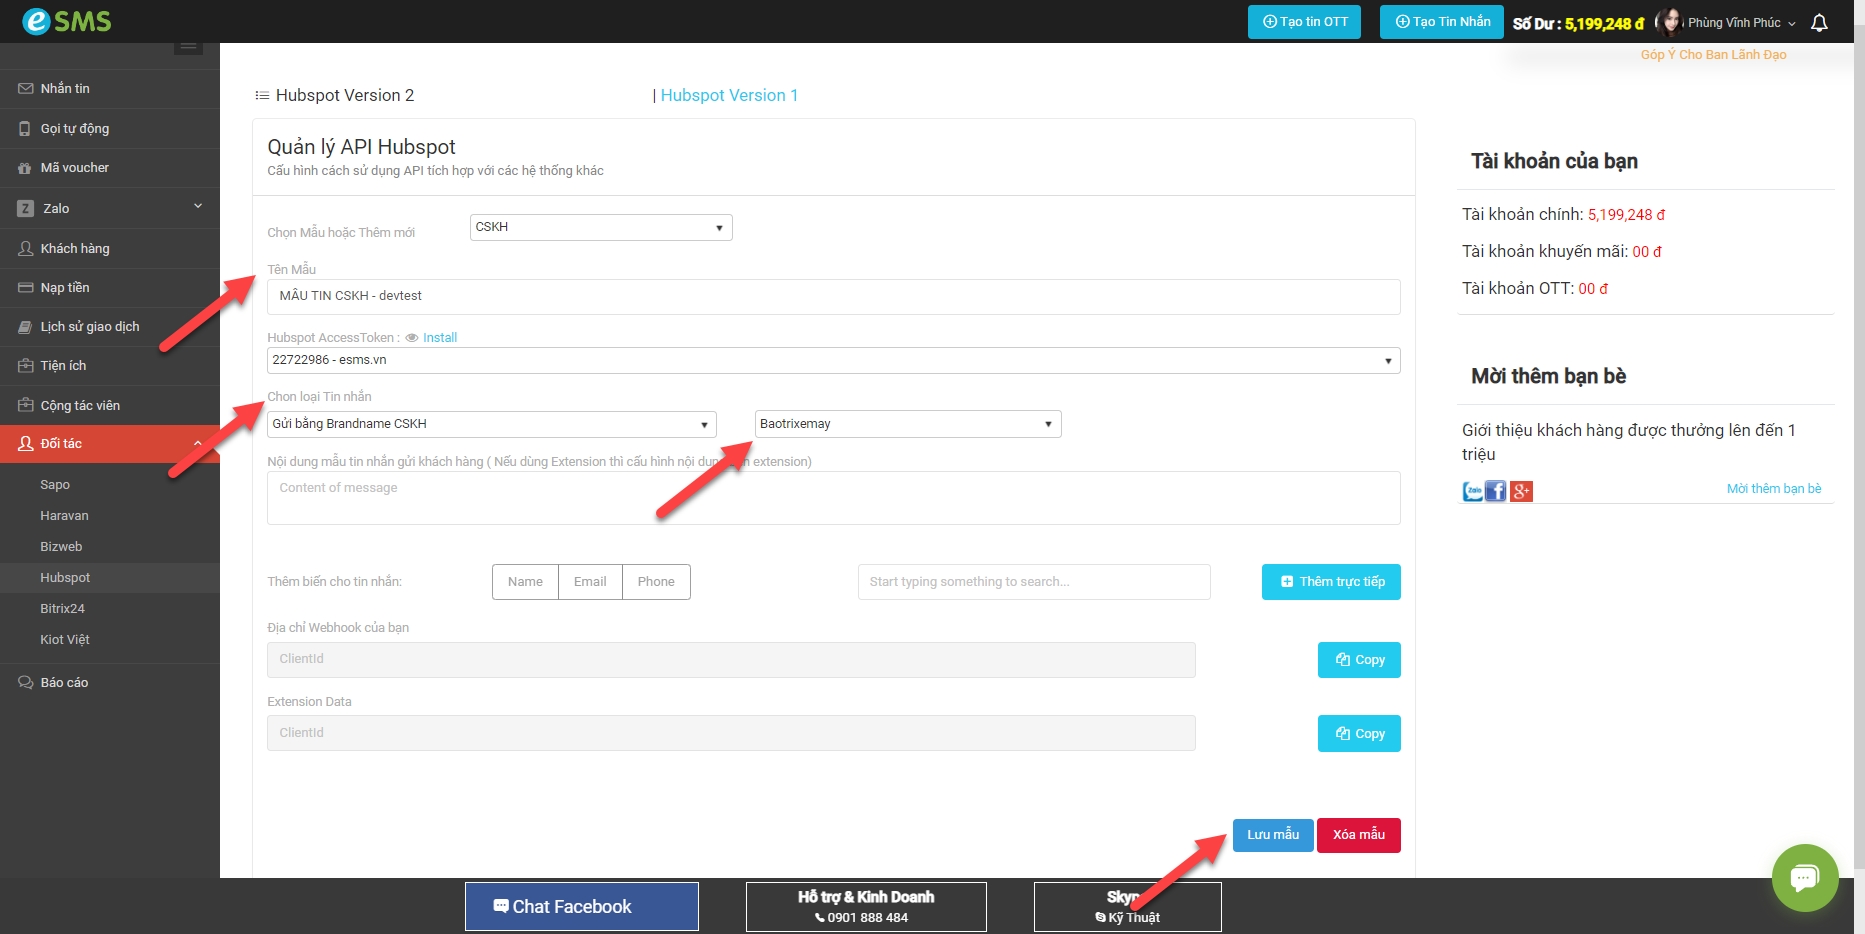Expand the Zalo sidebar menu
This screenshot has height=934, width=1865.
(110, 208)
